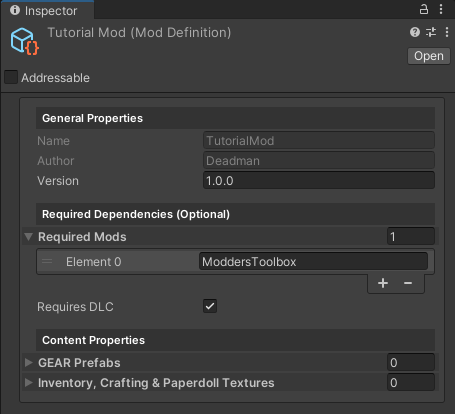Remove the Required Mods element with minus
This screenshot has width=455, height=414.
point(408,283)
